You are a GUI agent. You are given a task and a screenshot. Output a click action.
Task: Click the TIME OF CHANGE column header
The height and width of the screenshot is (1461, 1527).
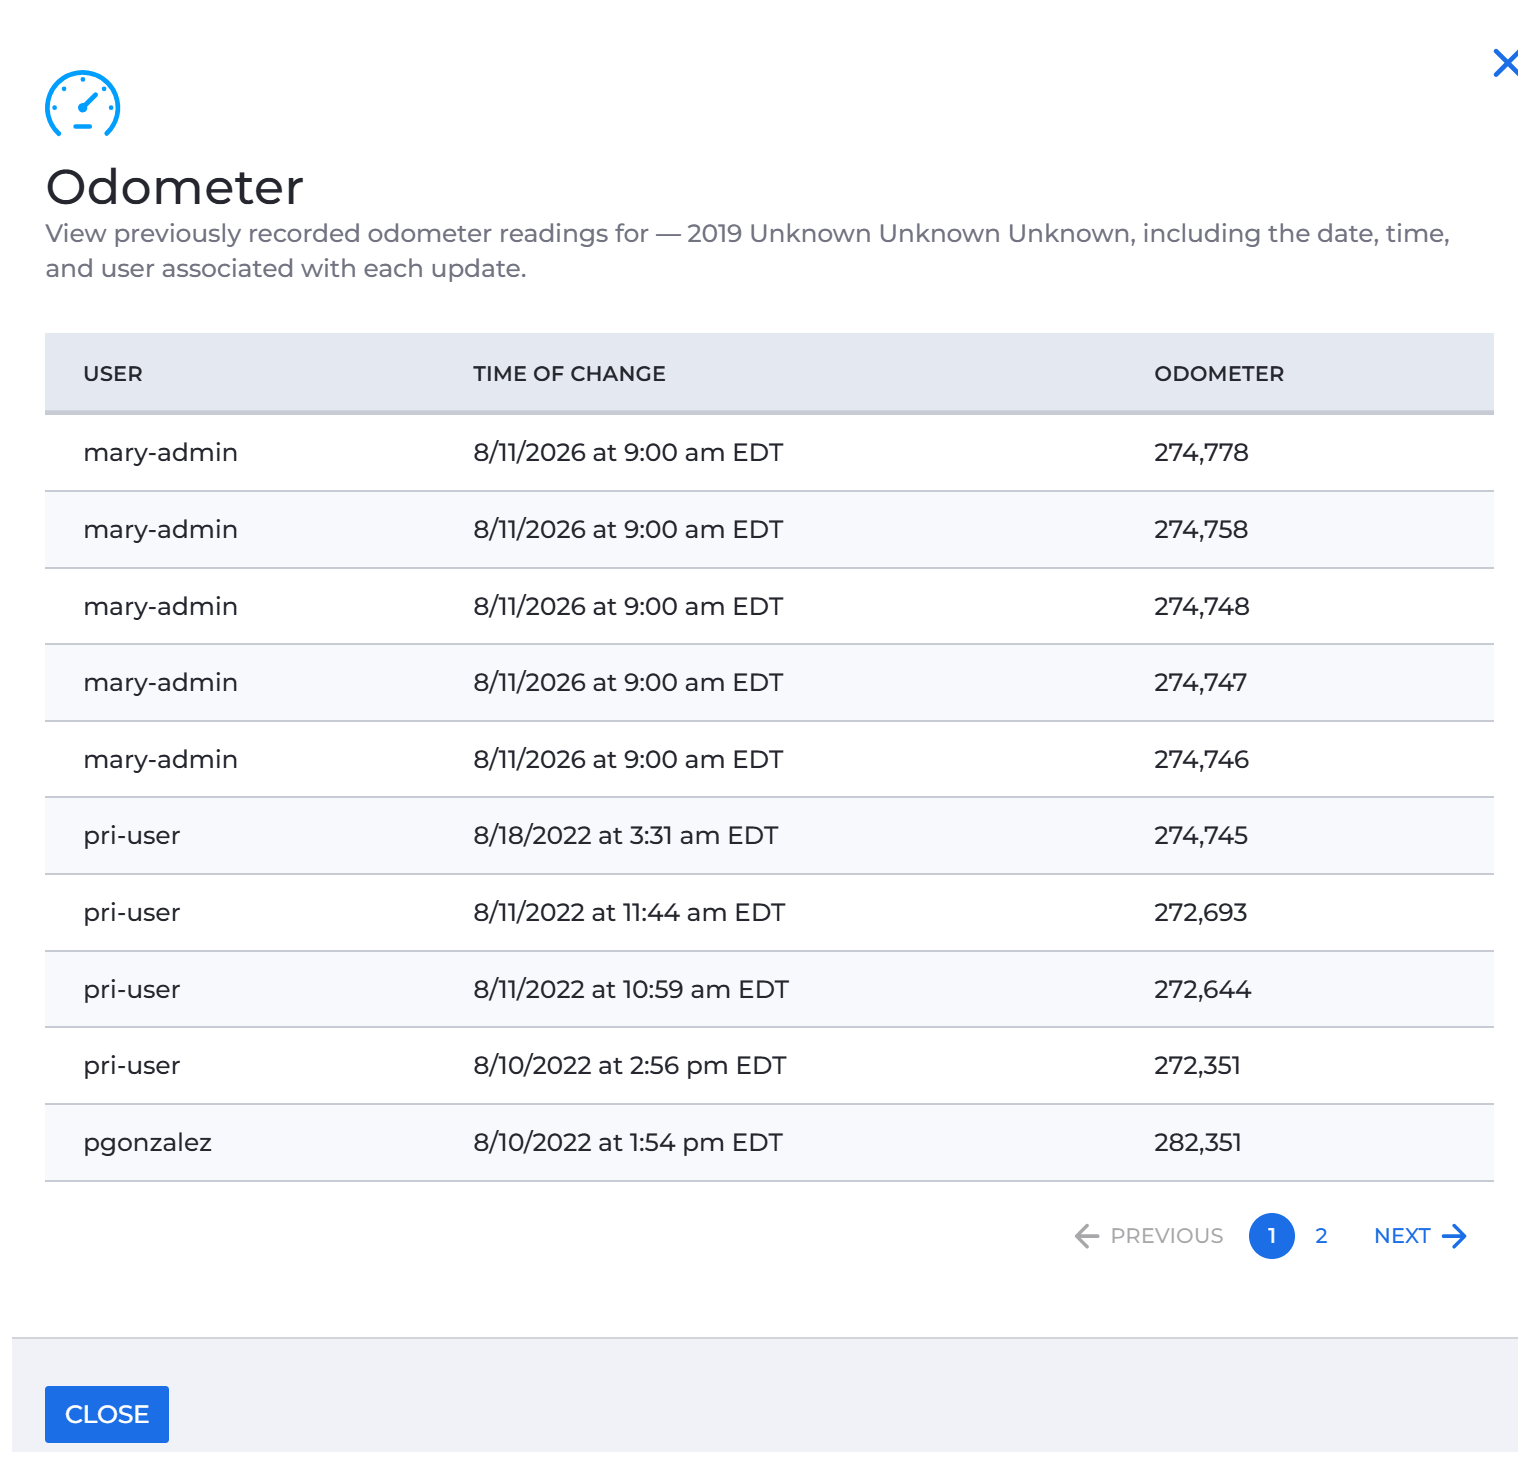click(569, 374)
